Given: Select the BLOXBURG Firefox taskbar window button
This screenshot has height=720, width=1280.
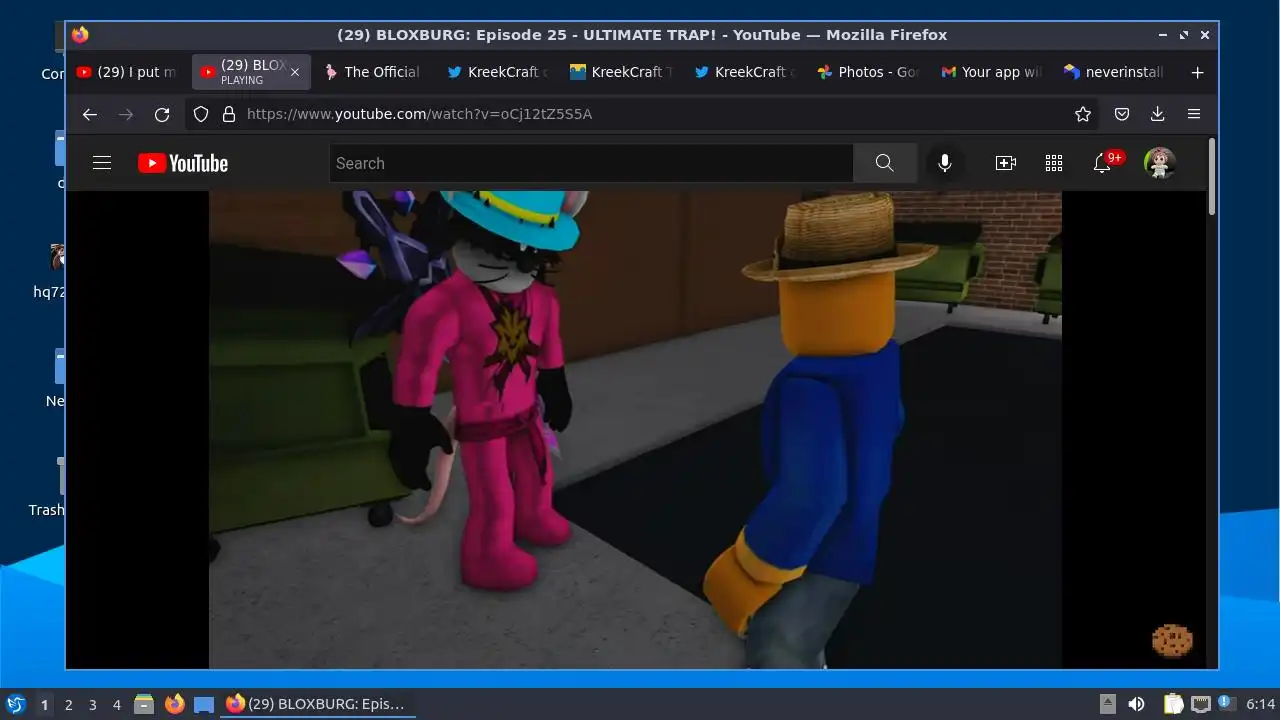Looking at the screenshot, I should tap(318, 704).
